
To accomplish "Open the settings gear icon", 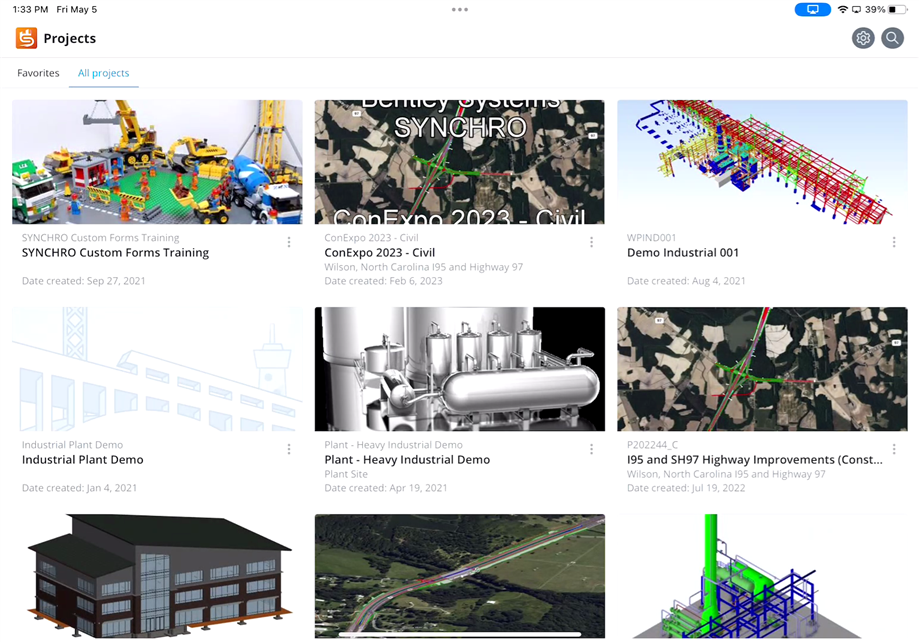I will click(863, 38).
